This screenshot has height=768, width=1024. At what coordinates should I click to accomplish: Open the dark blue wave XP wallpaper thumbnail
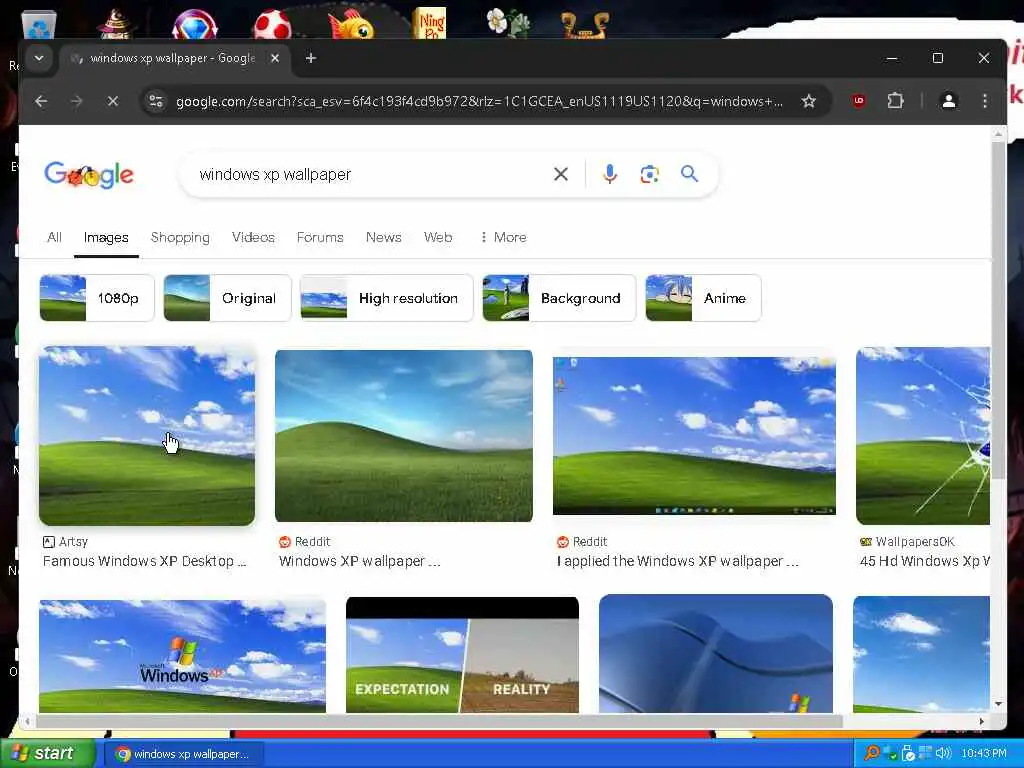point(716,653)
